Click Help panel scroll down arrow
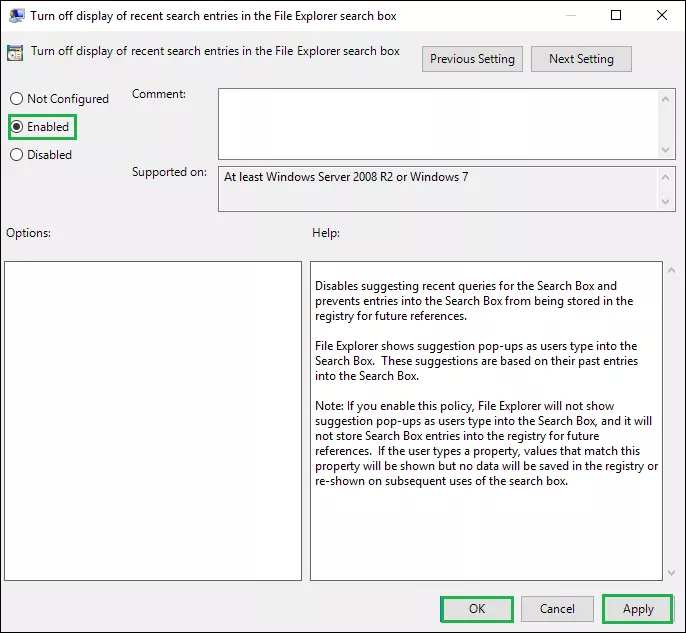 (x=672, y=573)
